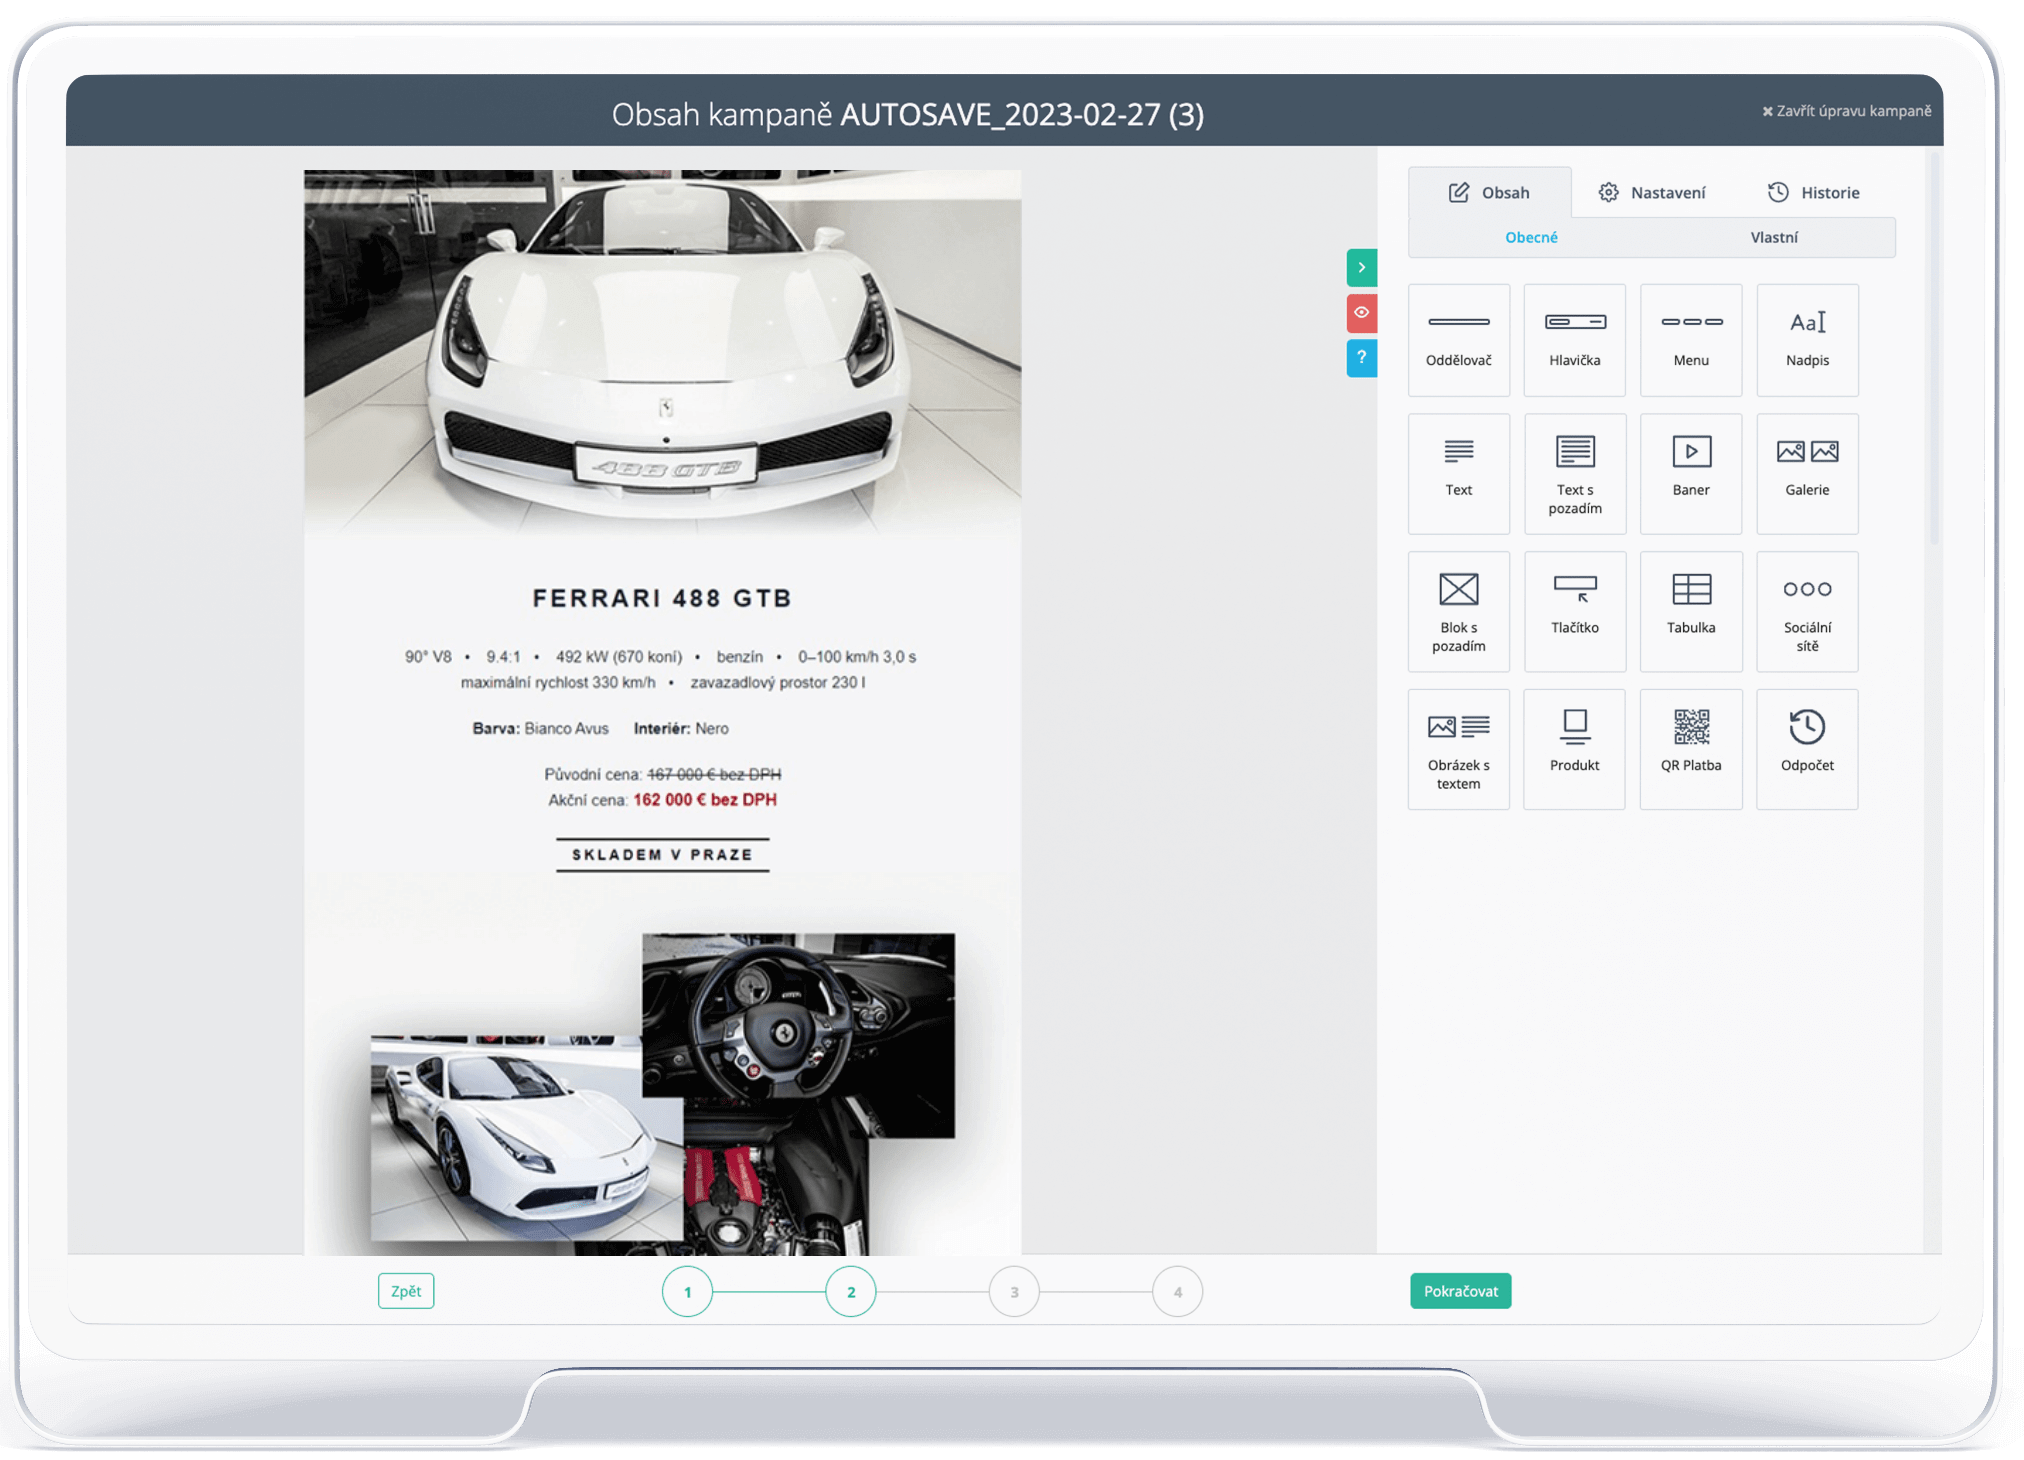Toggle preview with red eye button
The width and height of the screenshot is (2024, 1460).
(1361, 313)
